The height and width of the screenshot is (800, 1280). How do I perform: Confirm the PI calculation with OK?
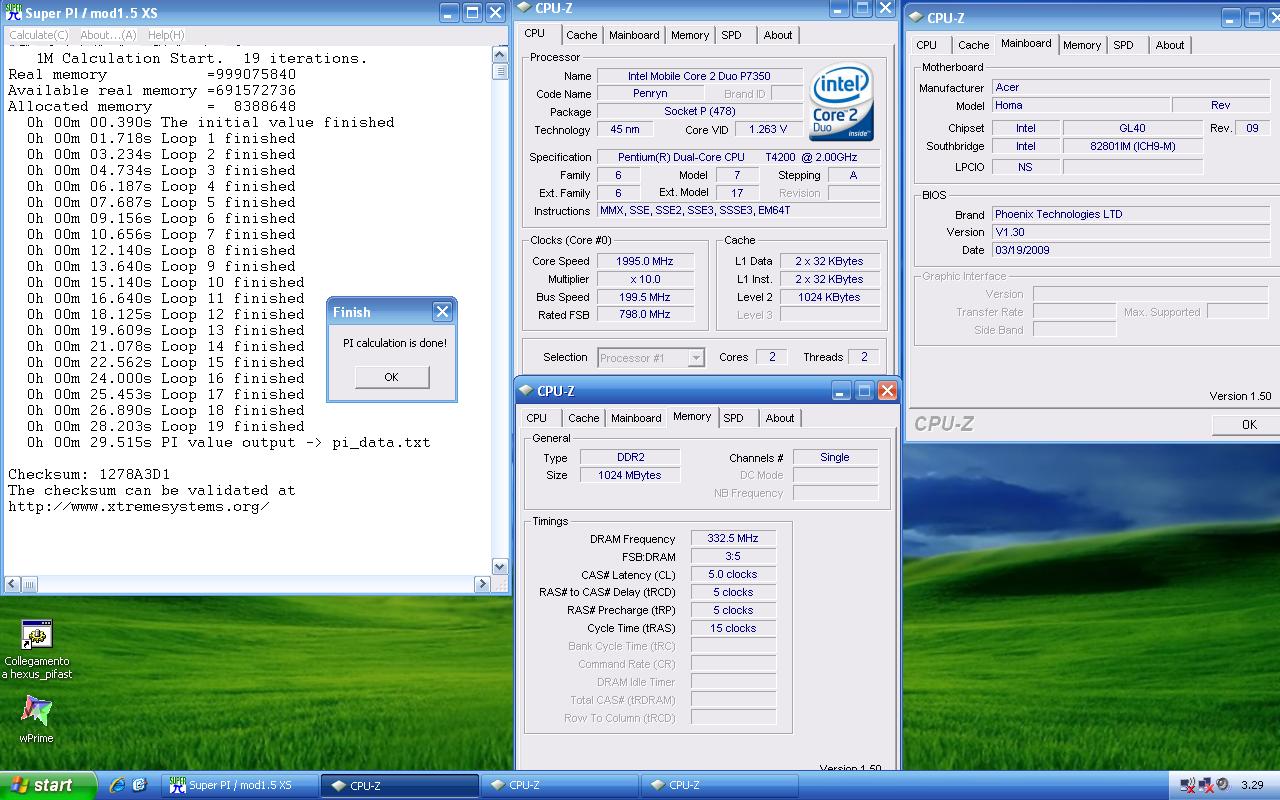point(391,377)
